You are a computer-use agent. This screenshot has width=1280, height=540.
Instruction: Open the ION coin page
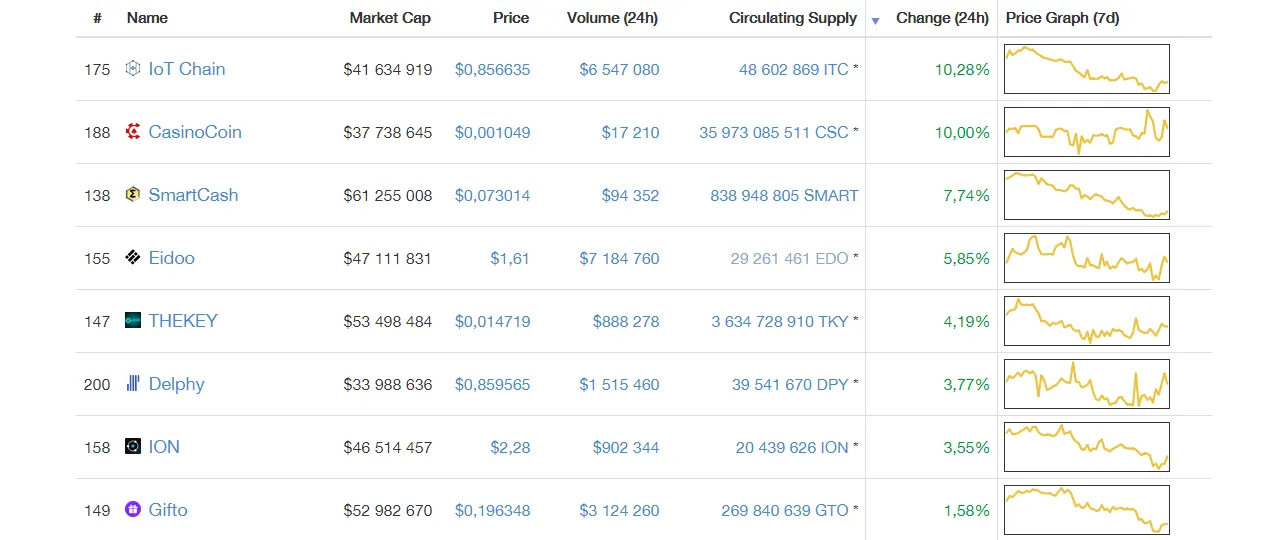164,447
